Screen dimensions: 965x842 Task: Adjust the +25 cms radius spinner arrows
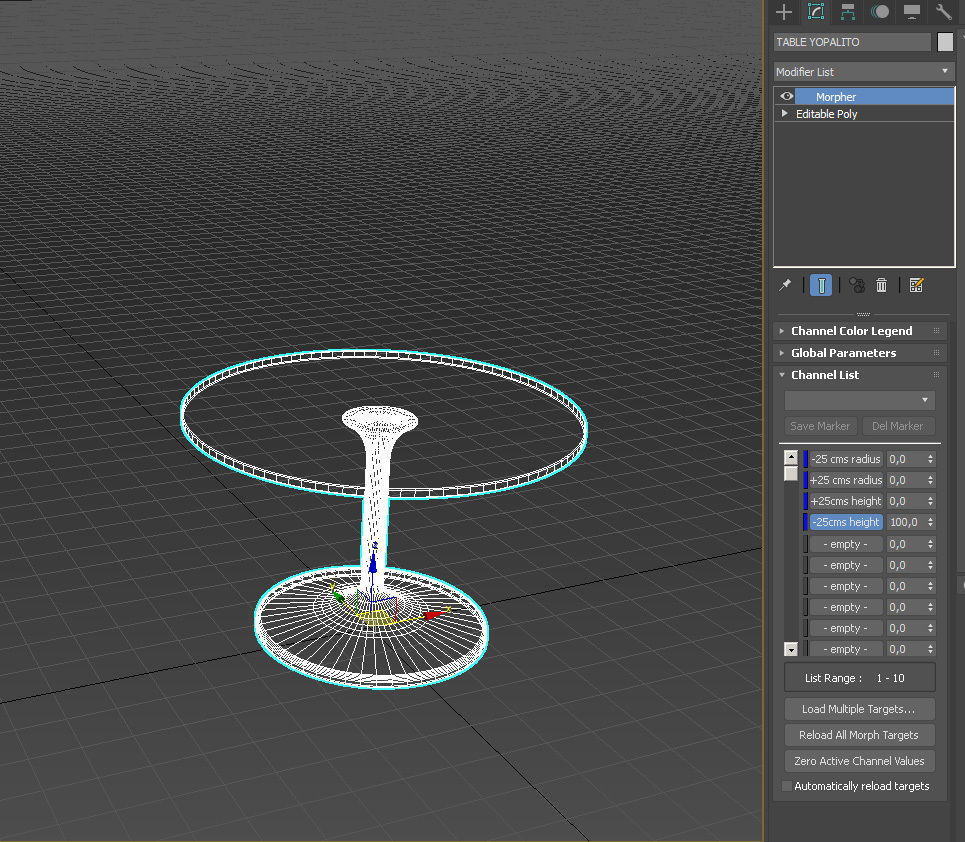931,480
